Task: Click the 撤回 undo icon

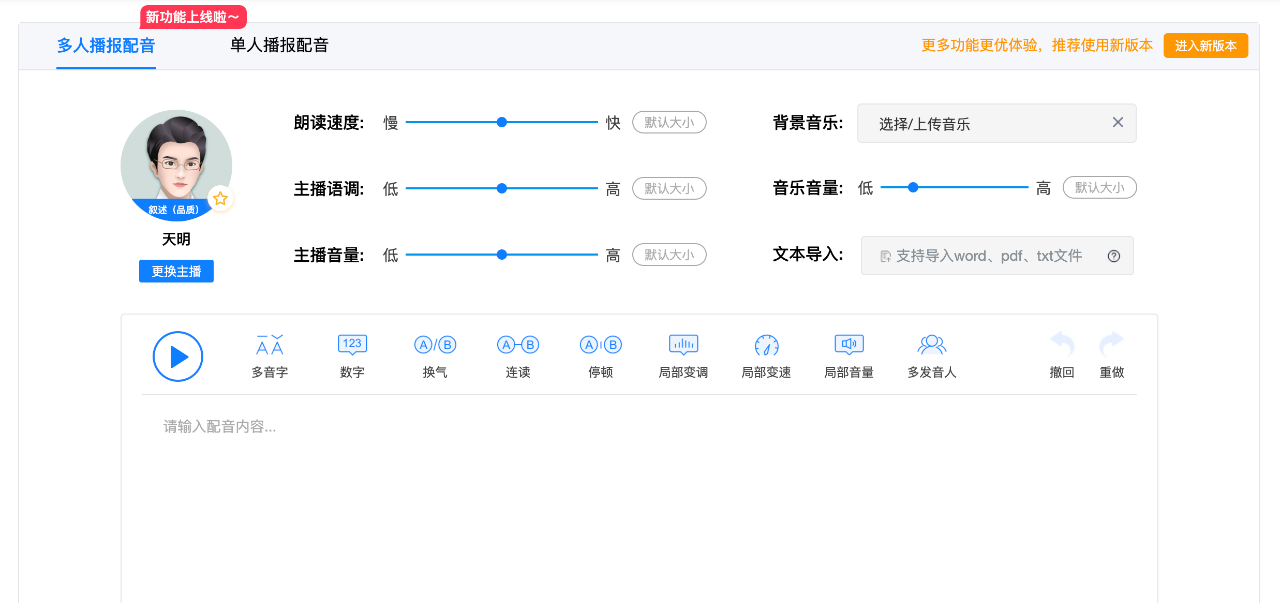Action: pyautogui.click(x=1061, y=355)
